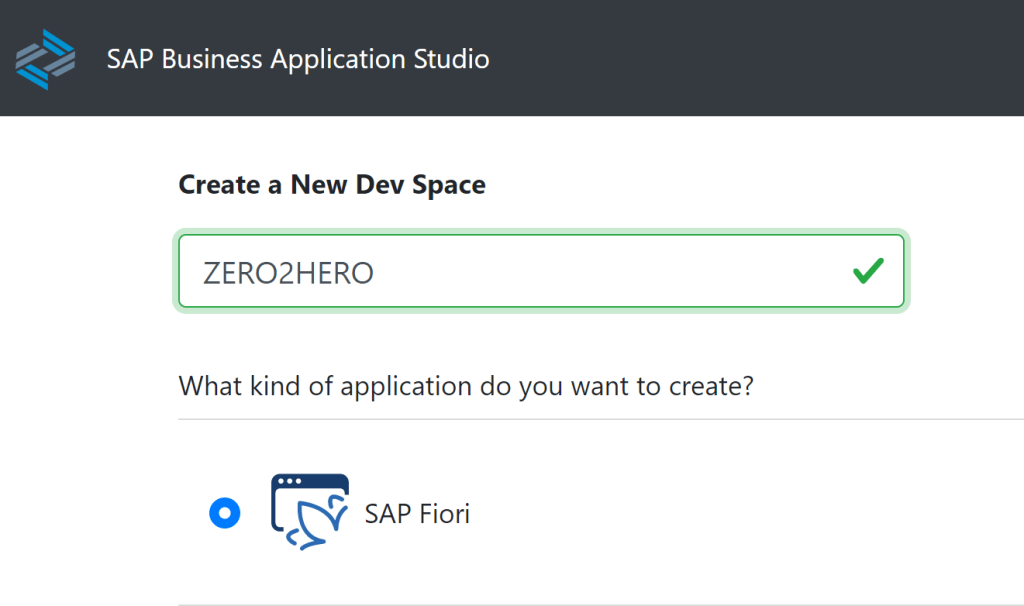Screen dimensions: 1024x606
Task: Click the SAP Business Application Studio title
Action: tap(298, 59)
